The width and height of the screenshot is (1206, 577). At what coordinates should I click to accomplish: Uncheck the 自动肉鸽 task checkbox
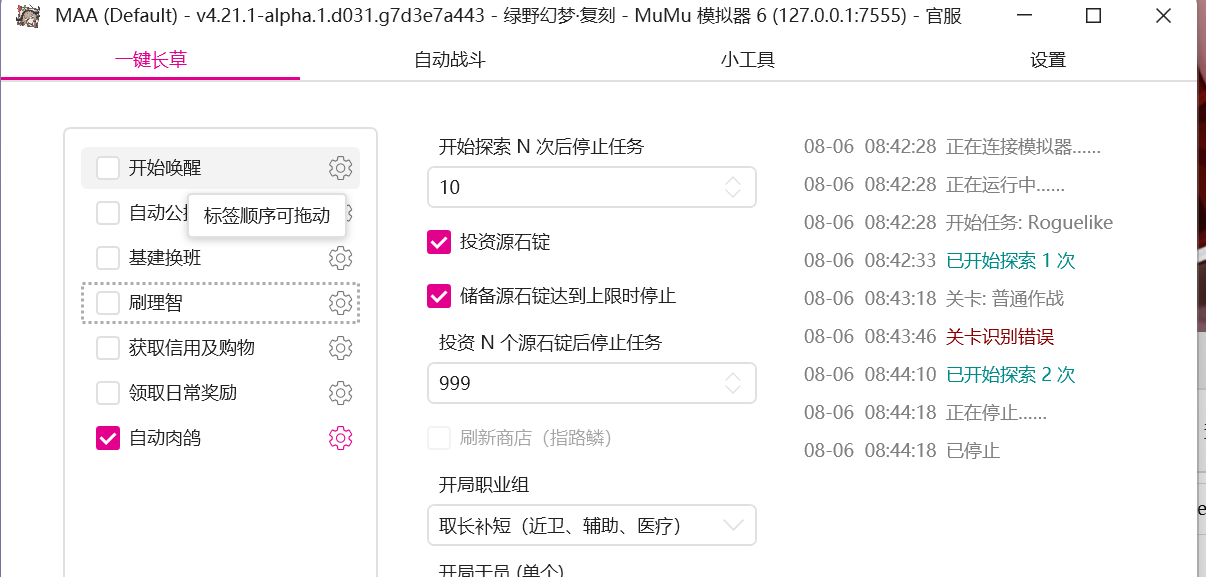pos(107,437)
